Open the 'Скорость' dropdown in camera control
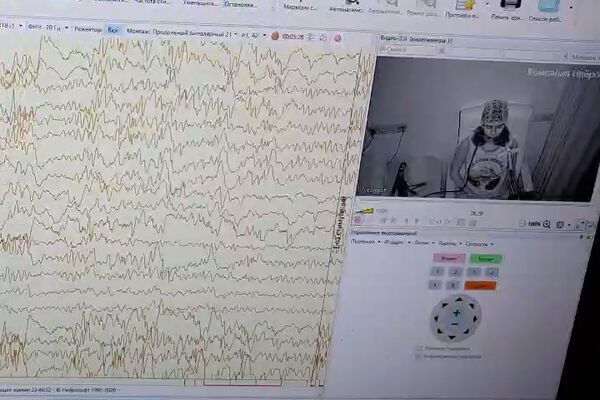600x400 pixels. tap(479, 244)
